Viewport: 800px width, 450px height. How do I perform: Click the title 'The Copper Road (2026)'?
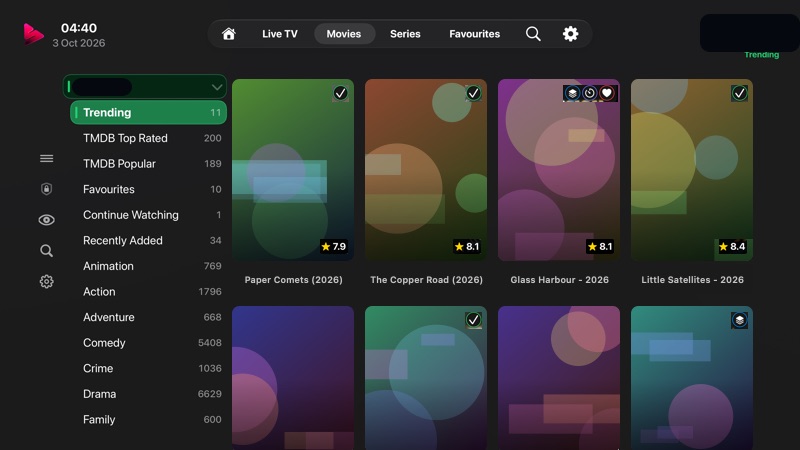[x=427, y=280]
